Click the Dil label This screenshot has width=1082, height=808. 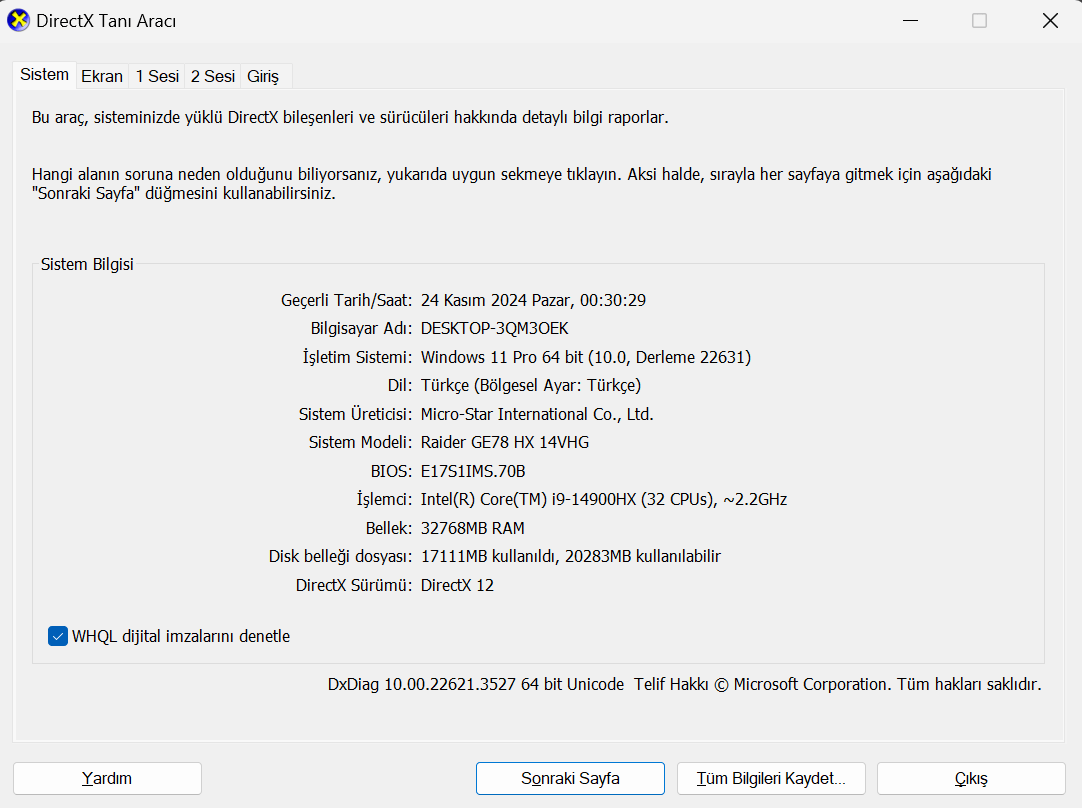[x=400, y=385]
